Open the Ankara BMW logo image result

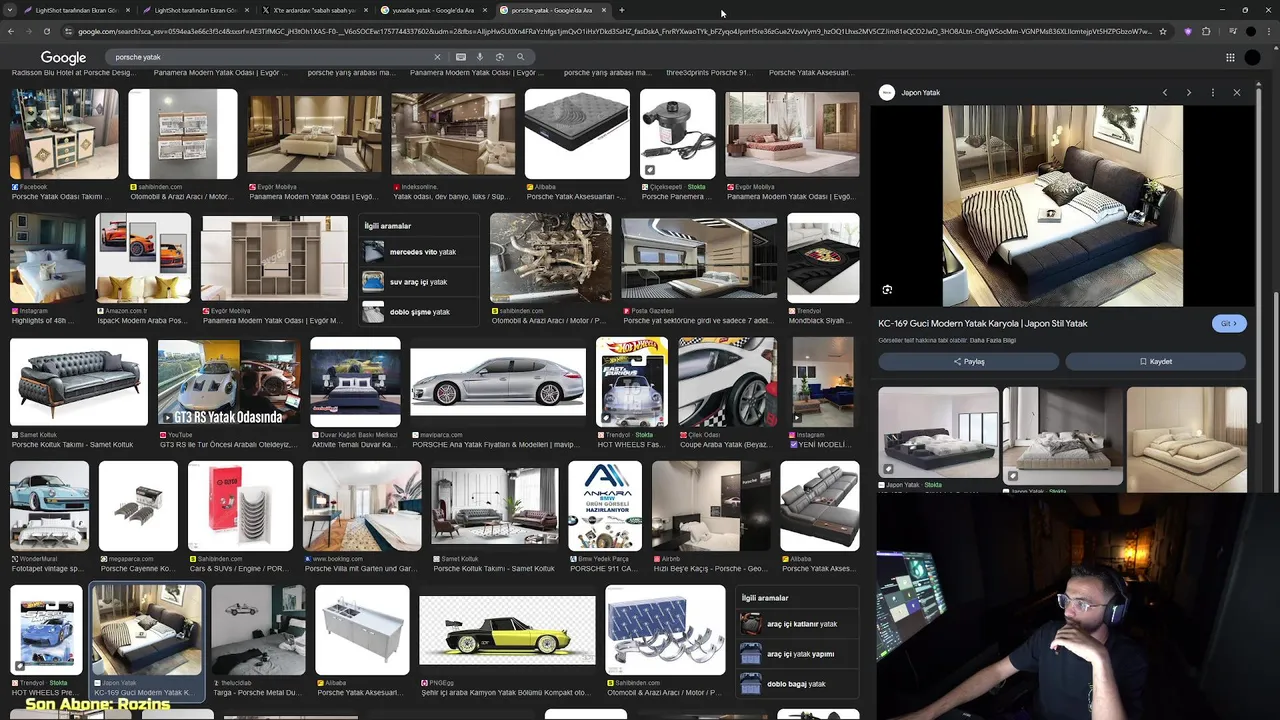605,506
